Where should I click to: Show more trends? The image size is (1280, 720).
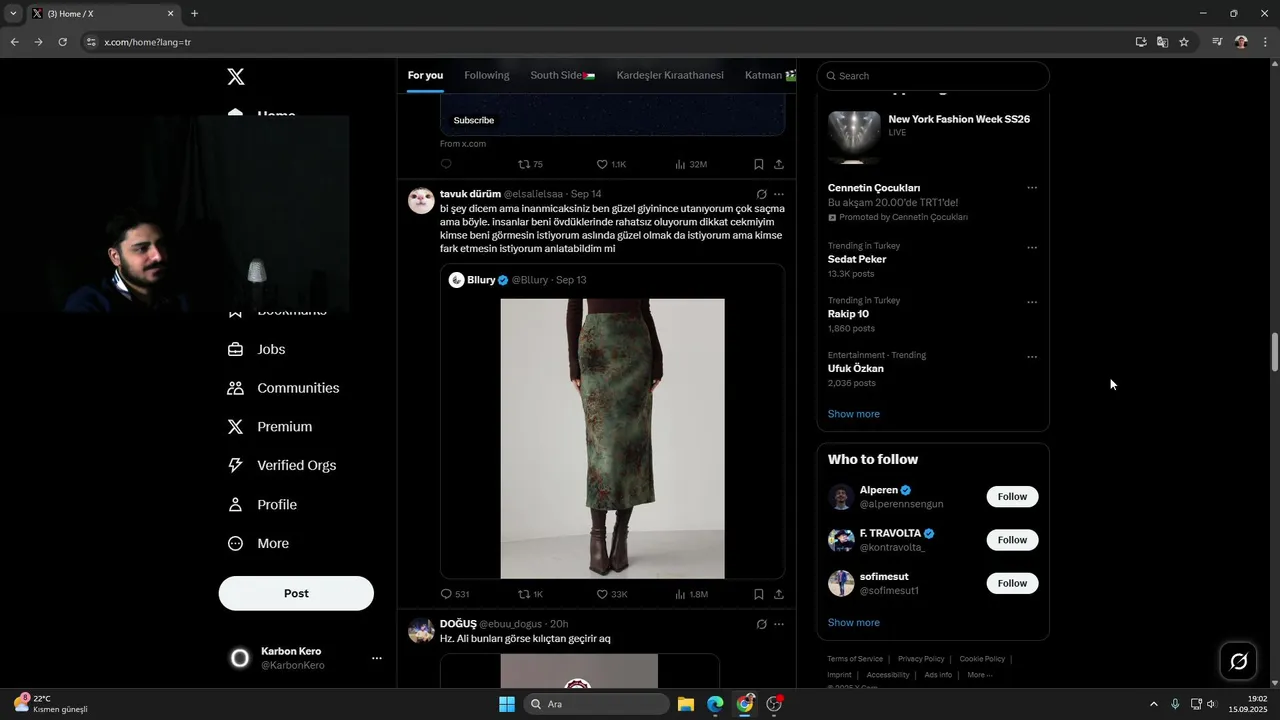point(854,414)
